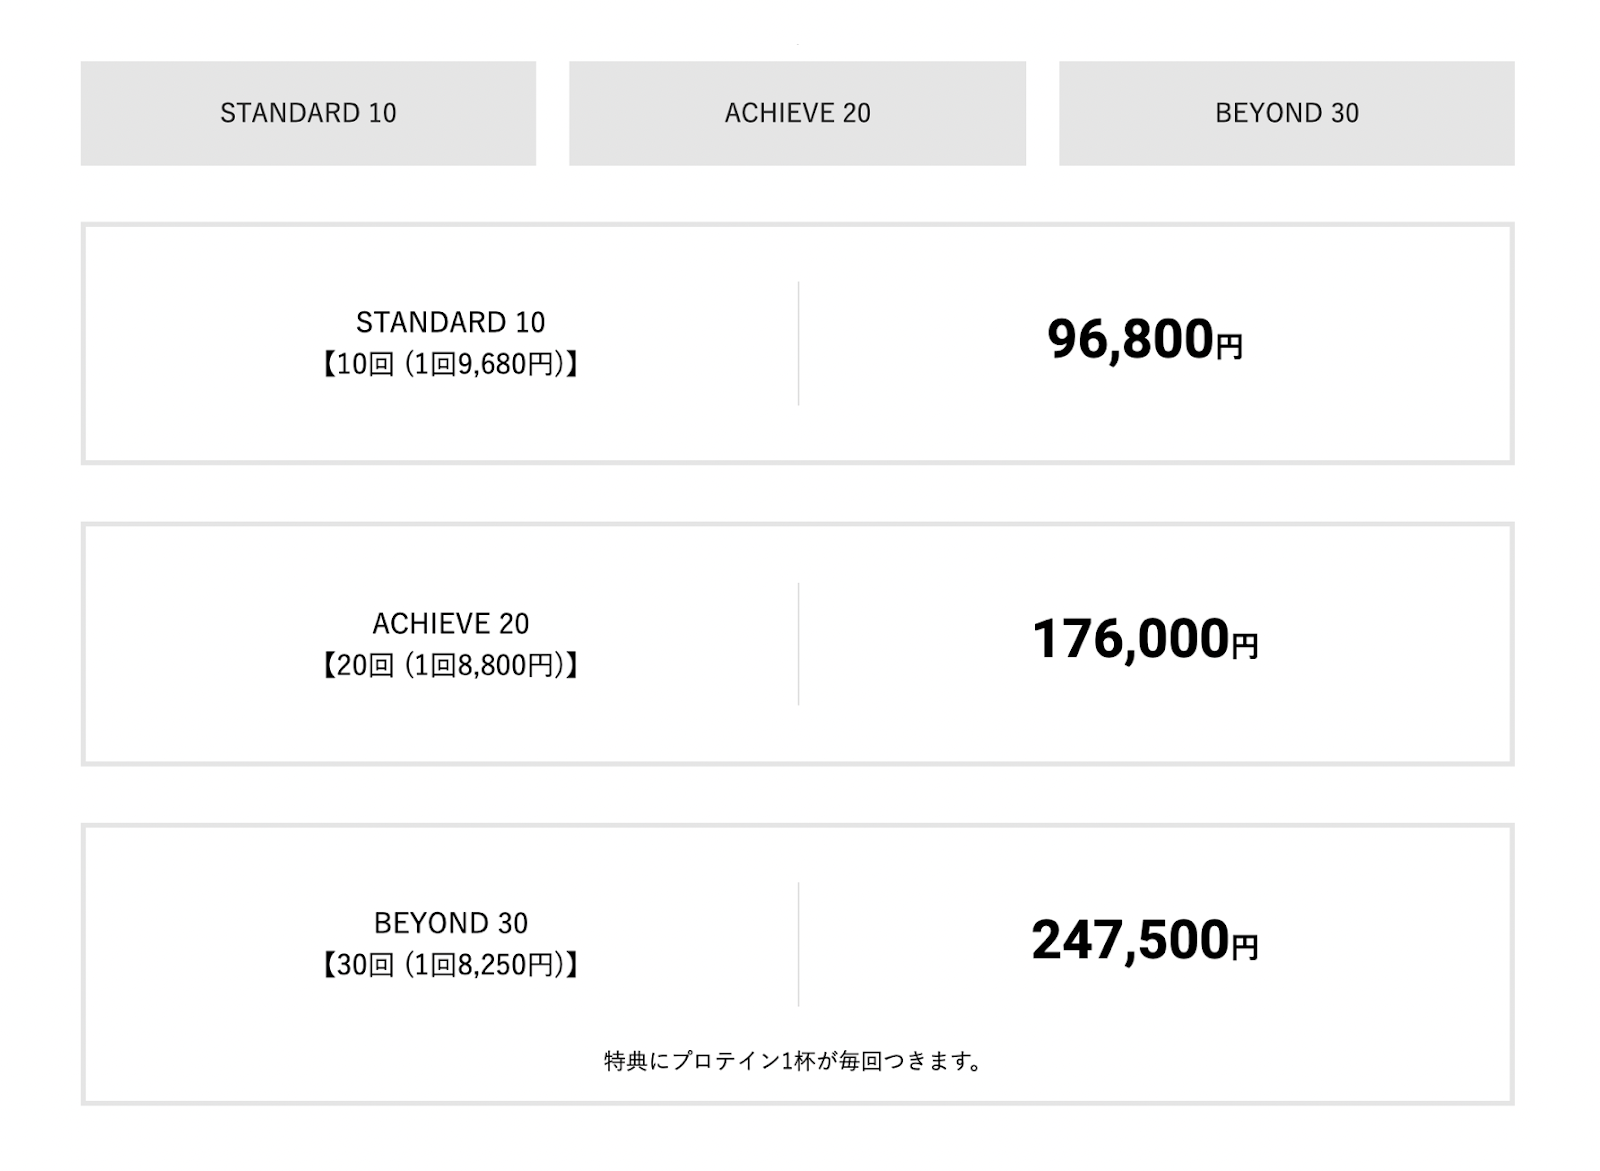Select the STANDARD 10 tab

point(308,113)
